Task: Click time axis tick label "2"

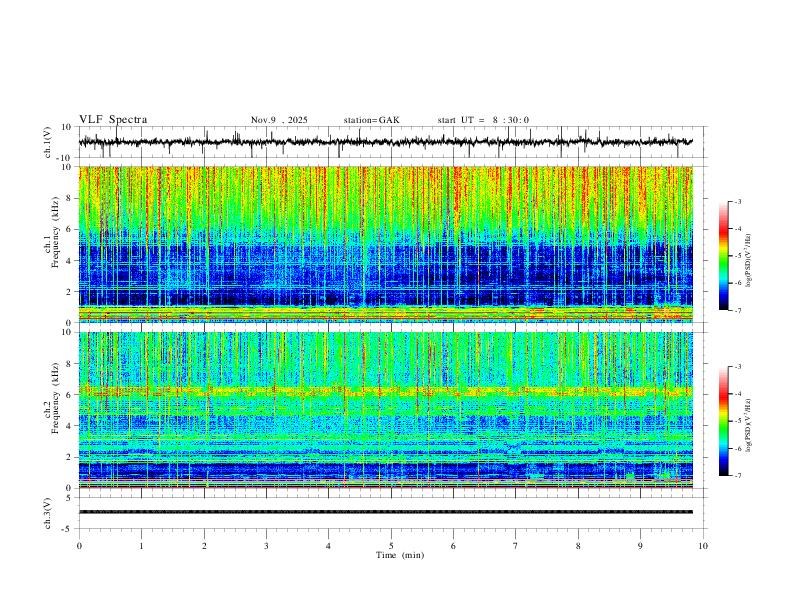Action: coord(204,546)
